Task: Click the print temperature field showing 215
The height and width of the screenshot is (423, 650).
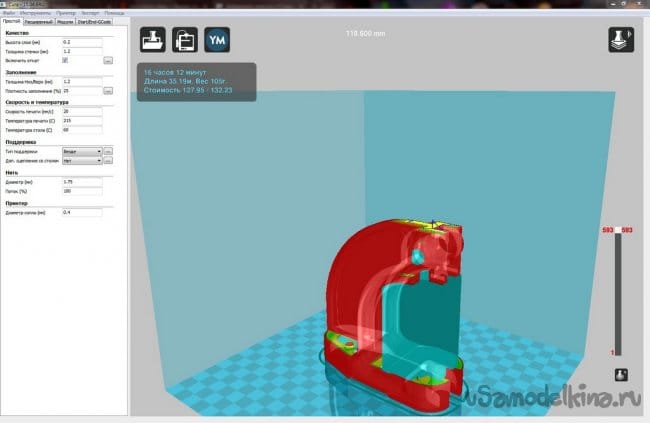Action: 82,121
